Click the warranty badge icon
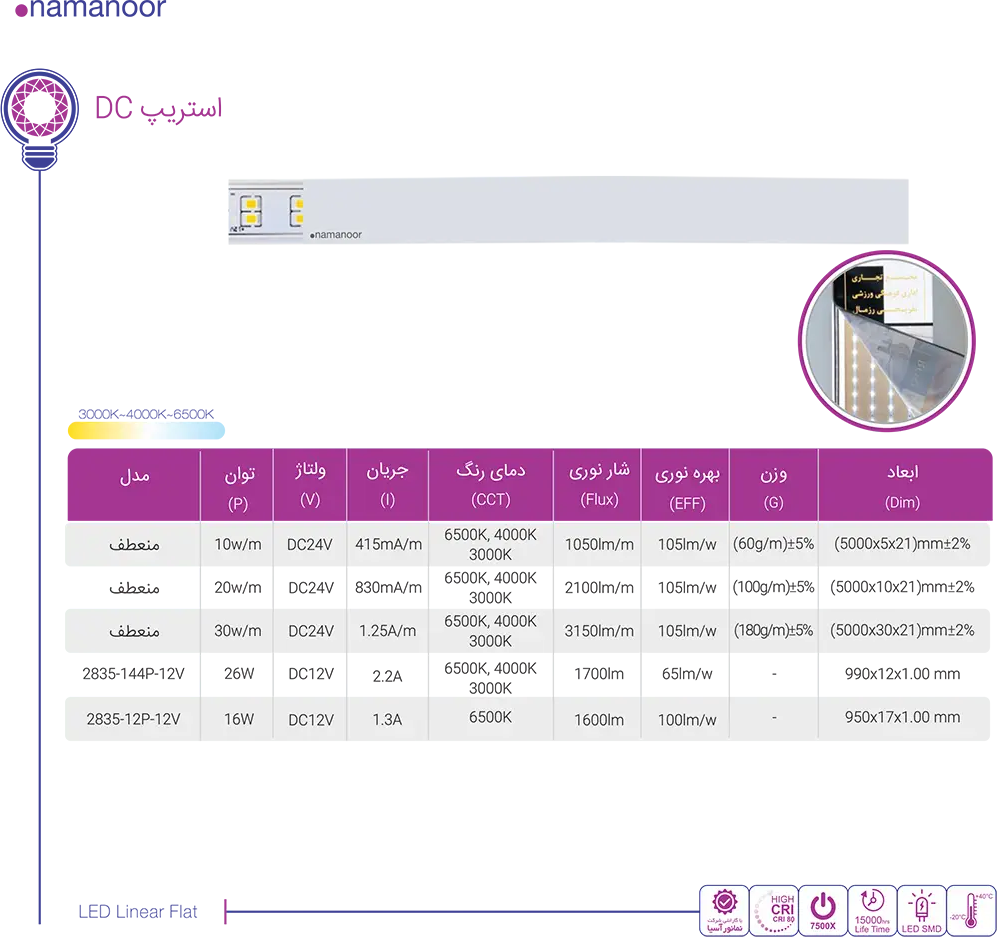Screen dimensions: 997x937 [x=722, y=909]
